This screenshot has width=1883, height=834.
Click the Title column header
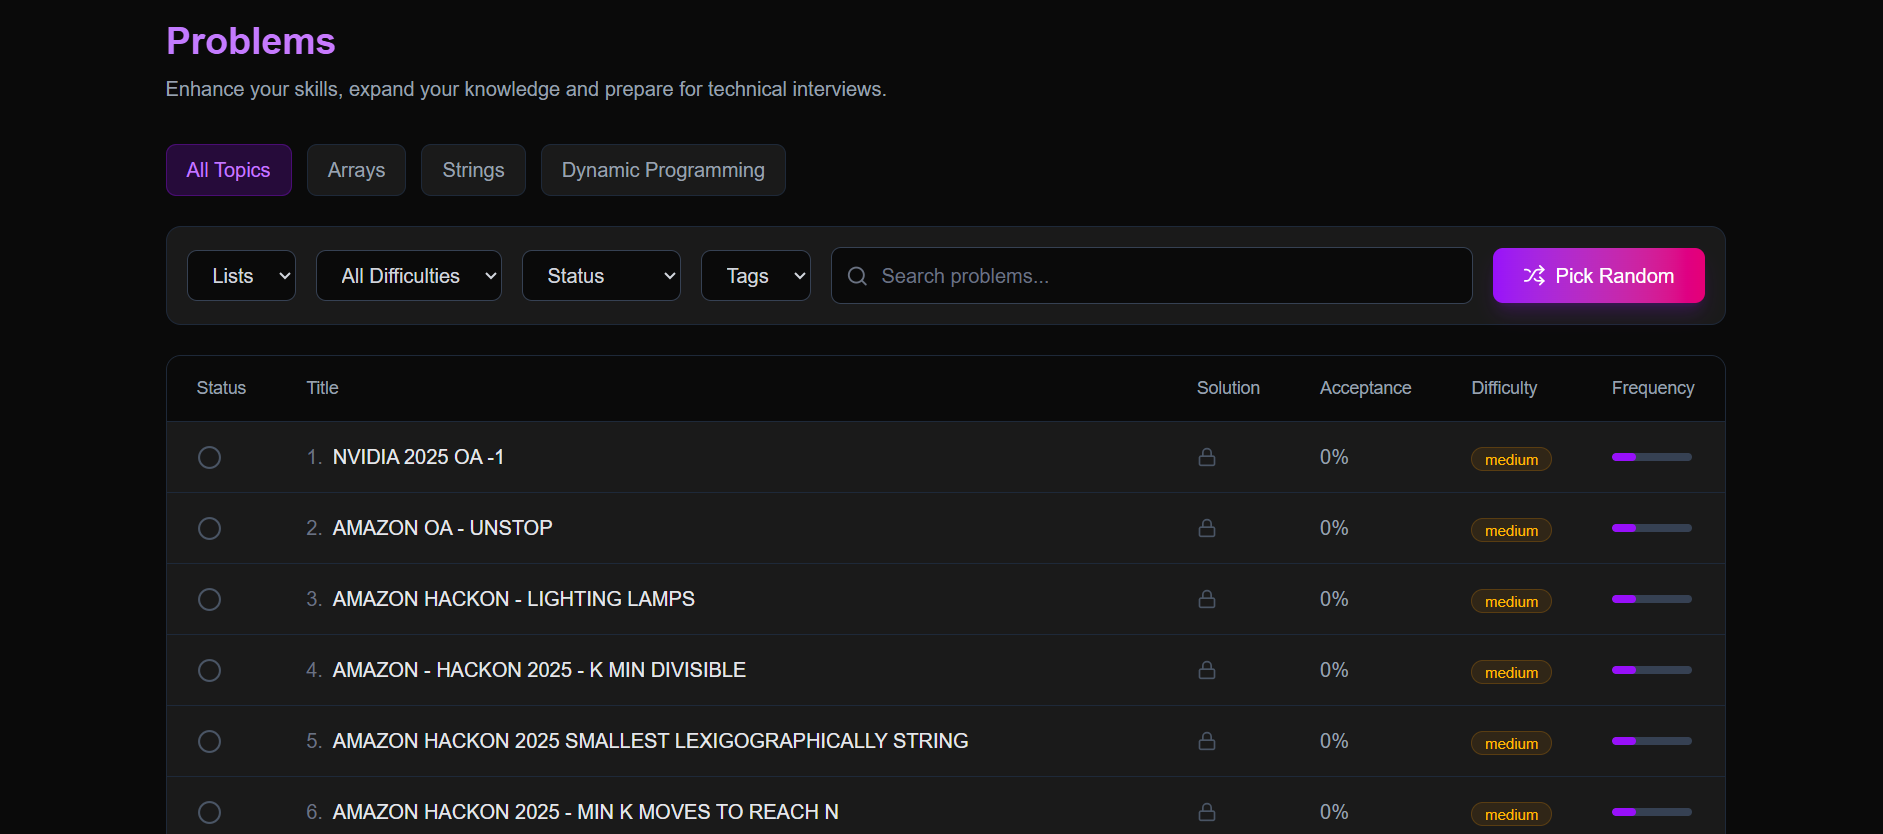pos(322,388)
